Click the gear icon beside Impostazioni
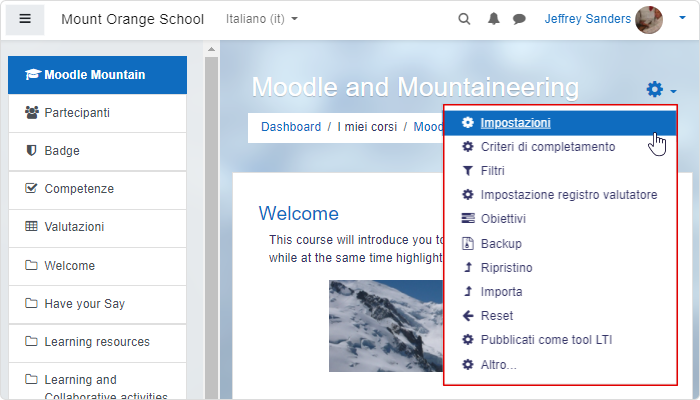Viewport: 700px width, 400px height. tap(467, 122)
